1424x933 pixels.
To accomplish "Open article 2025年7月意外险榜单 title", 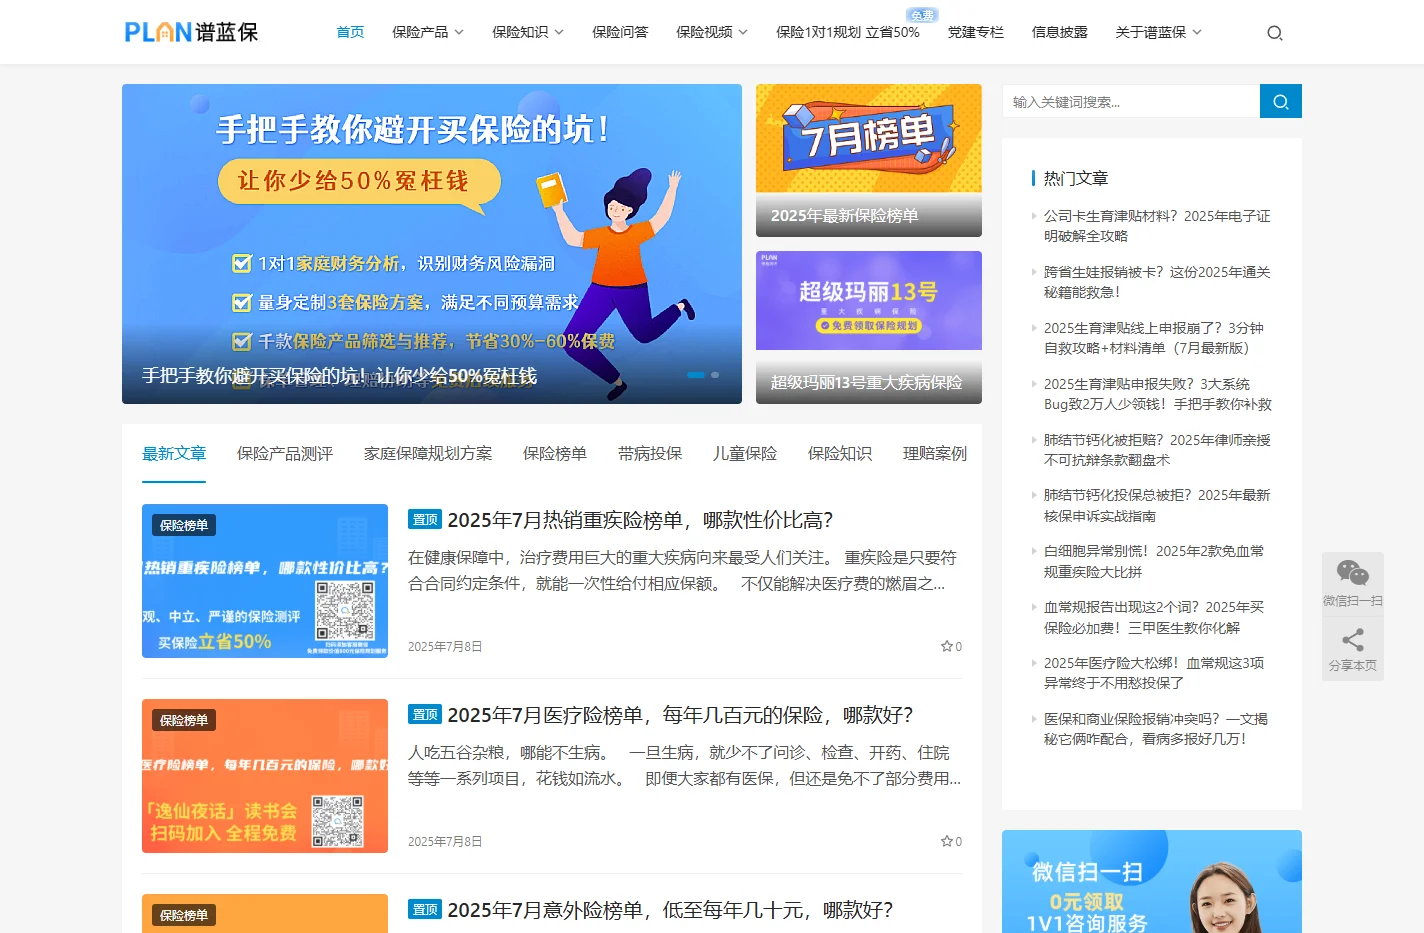I will (670, 910).
